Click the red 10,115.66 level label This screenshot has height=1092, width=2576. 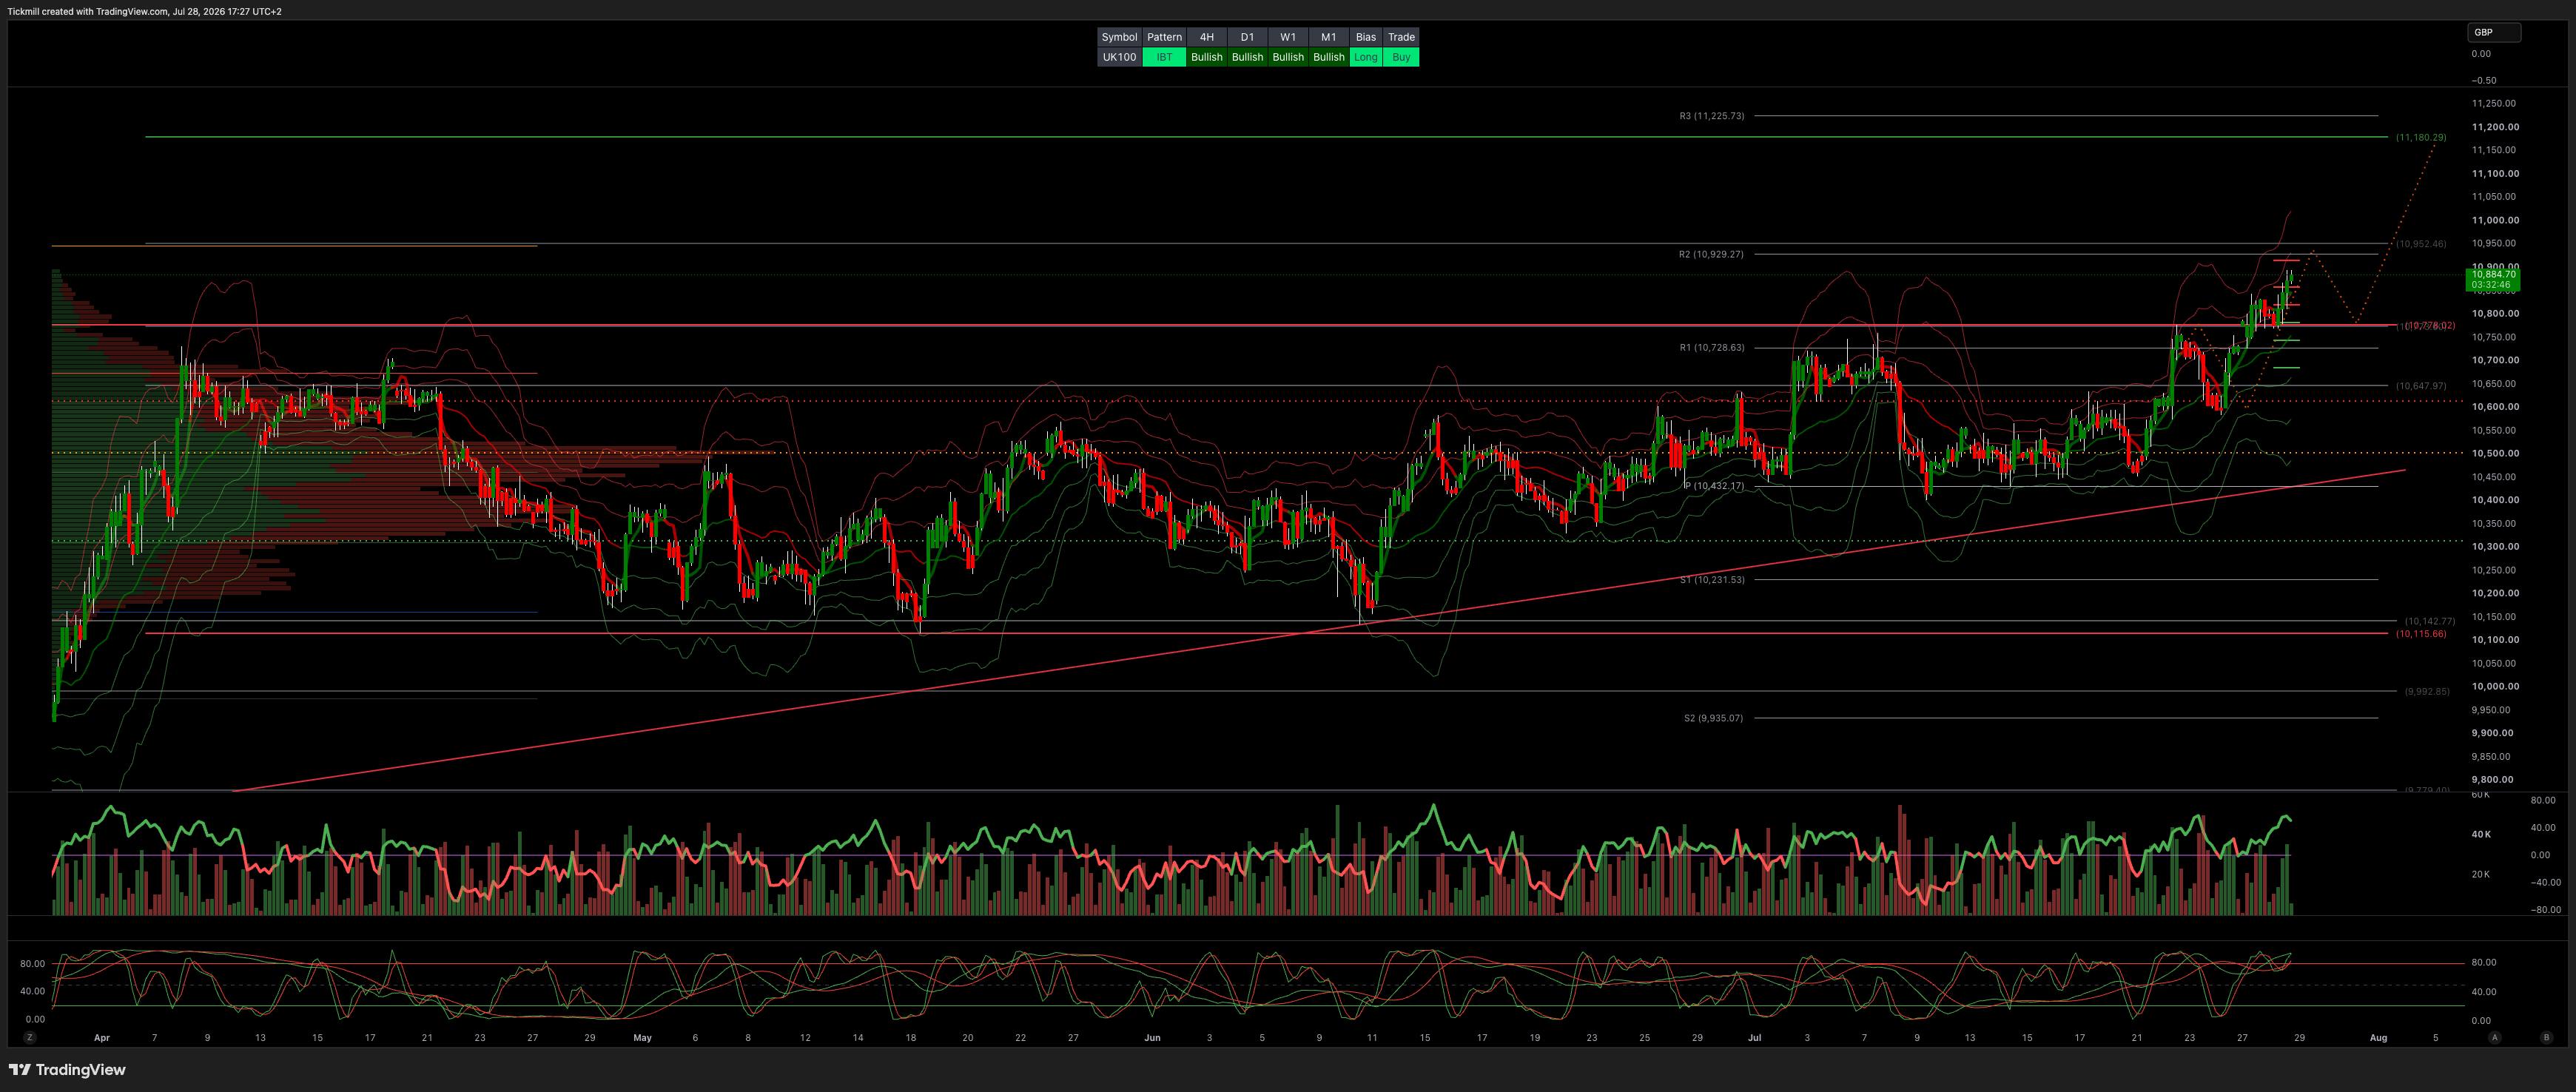2421,633
